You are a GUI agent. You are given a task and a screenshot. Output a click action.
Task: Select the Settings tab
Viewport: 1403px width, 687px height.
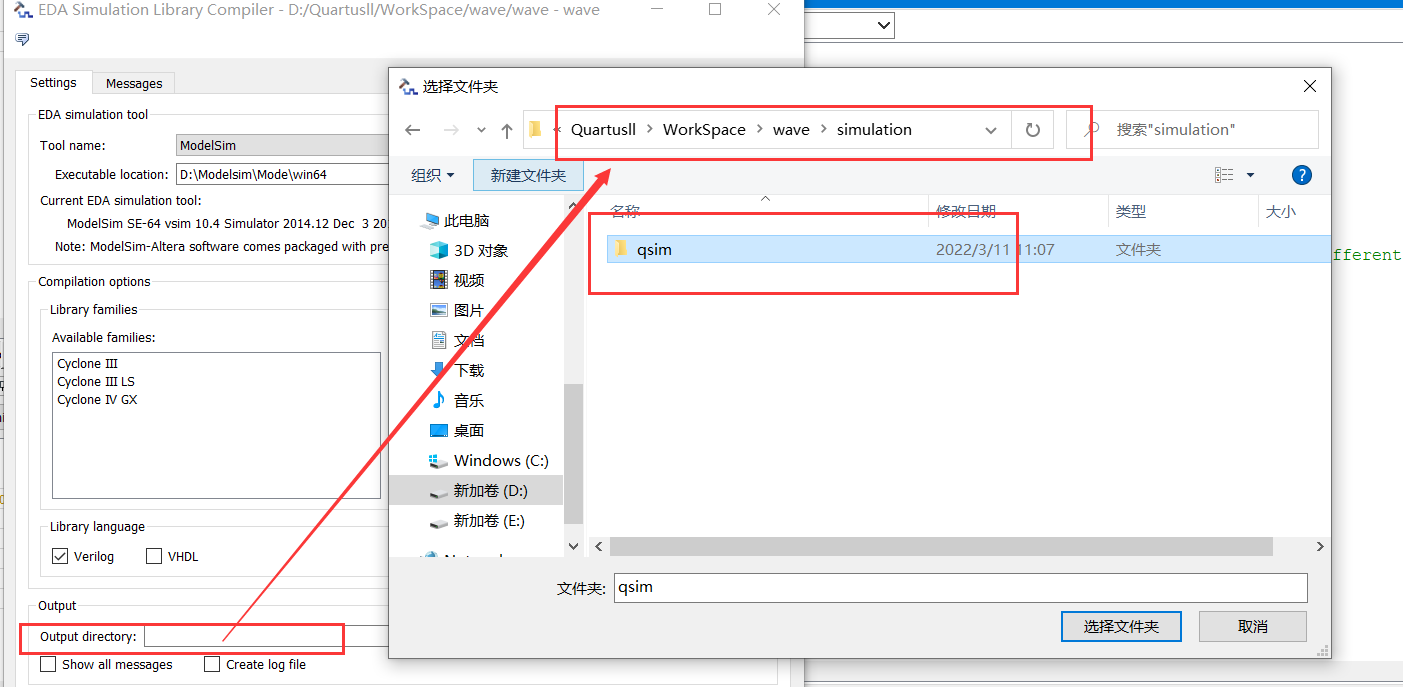click(53, 83)
